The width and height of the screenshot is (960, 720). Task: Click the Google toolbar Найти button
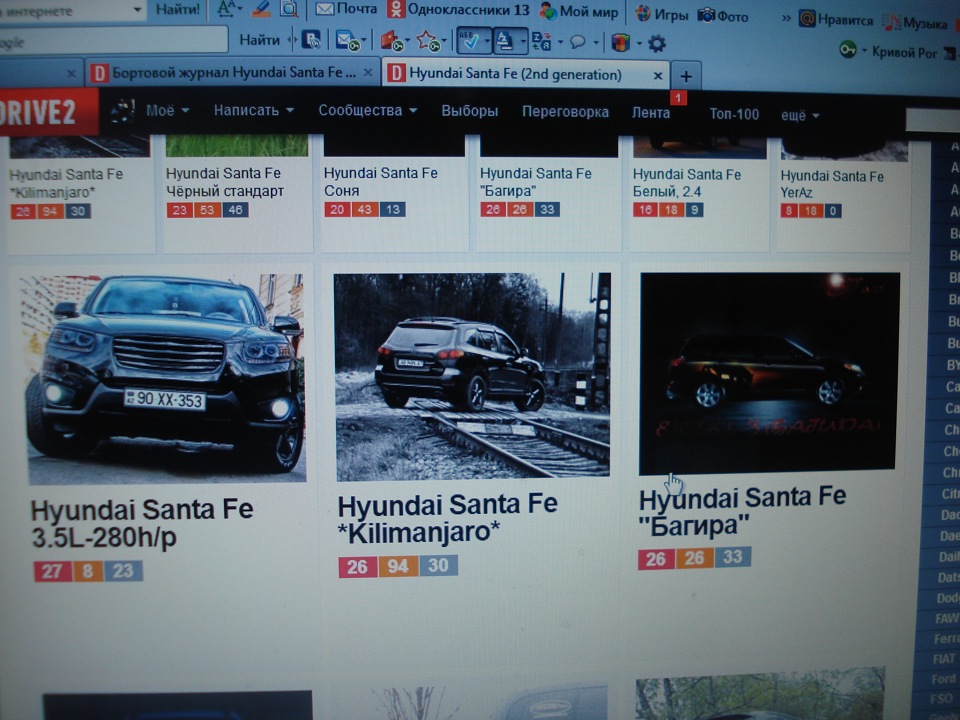tap(259, 40)
